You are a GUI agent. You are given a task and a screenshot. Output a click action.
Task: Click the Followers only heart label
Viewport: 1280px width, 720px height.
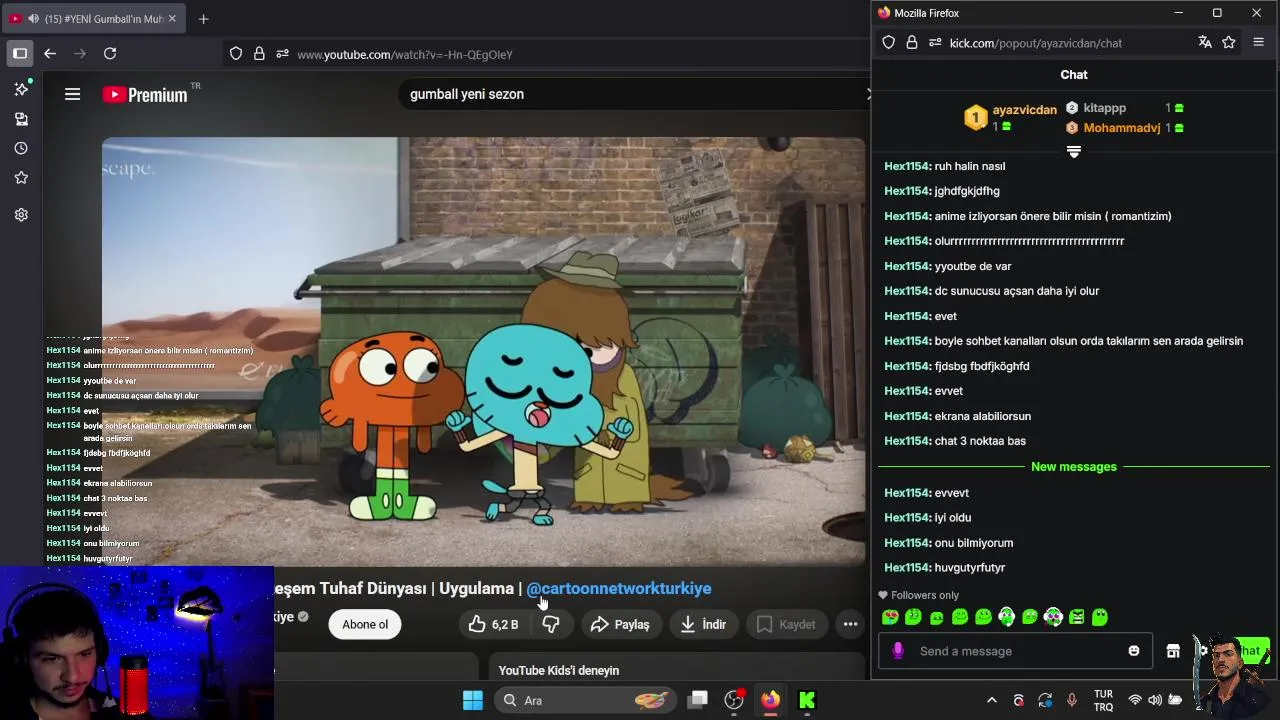(917, 595)
